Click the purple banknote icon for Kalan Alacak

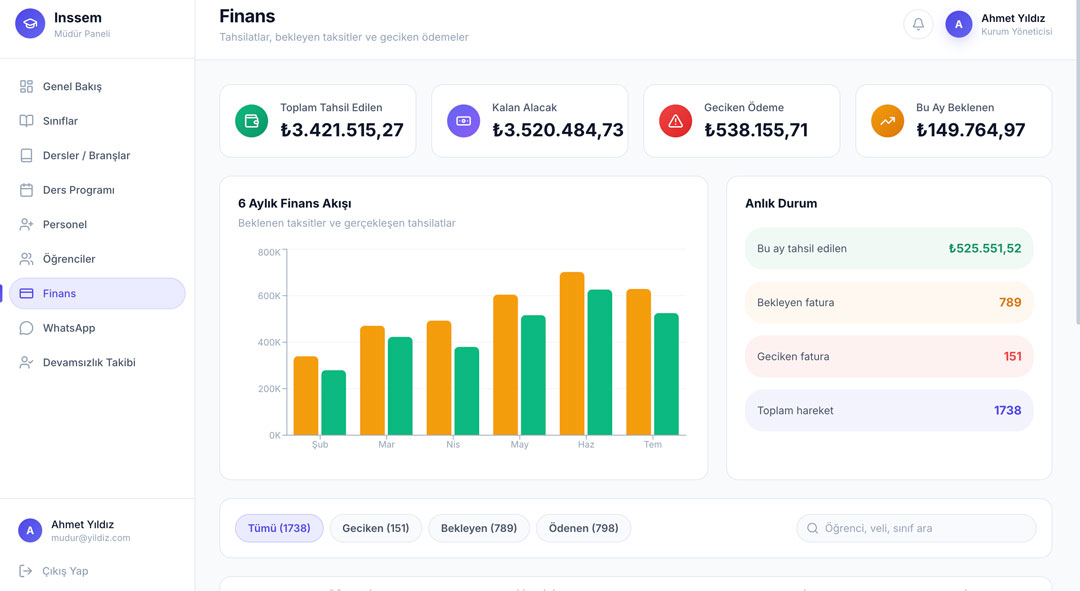coord(464,121)
